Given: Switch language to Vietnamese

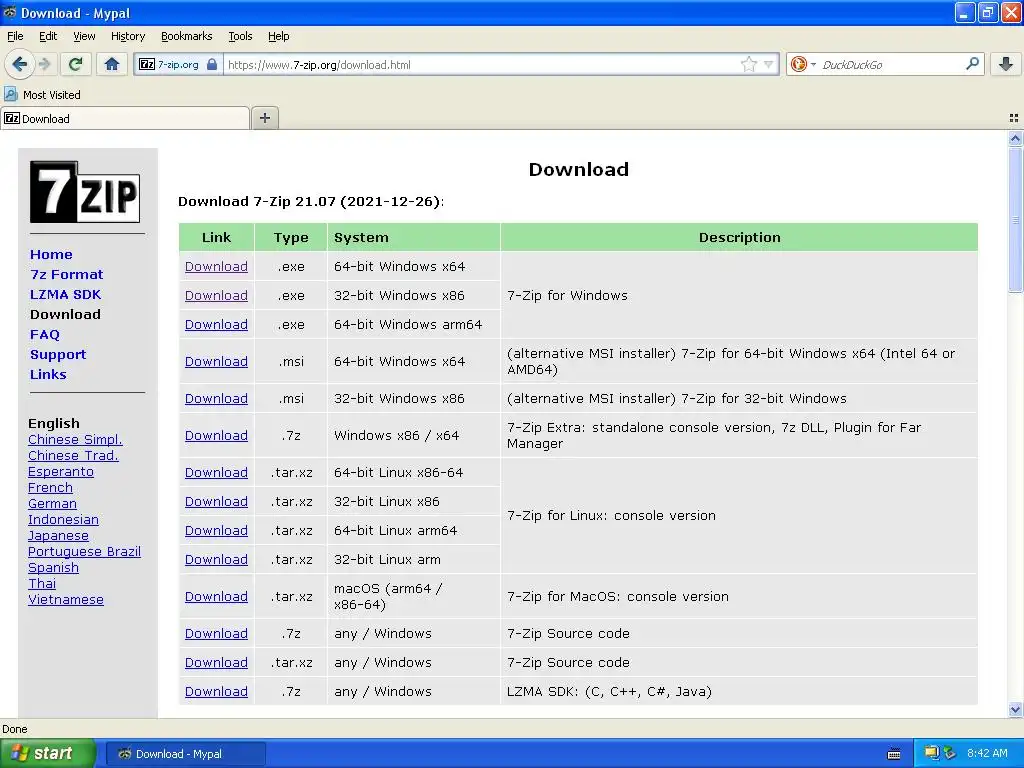Looking at the screenshot, I should click(65, 600).
